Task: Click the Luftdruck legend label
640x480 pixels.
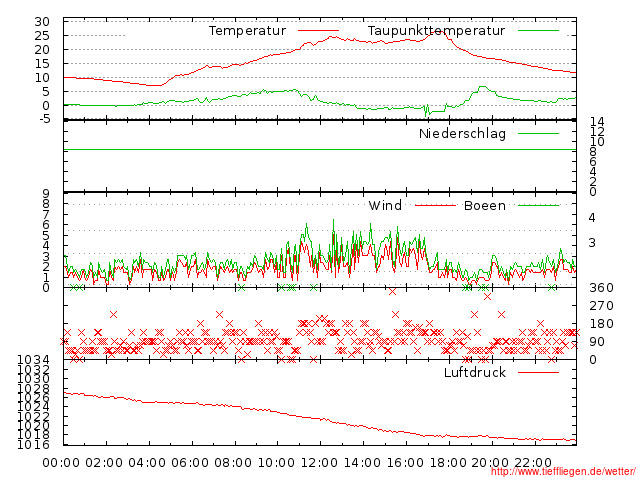Action: (475, 372)
